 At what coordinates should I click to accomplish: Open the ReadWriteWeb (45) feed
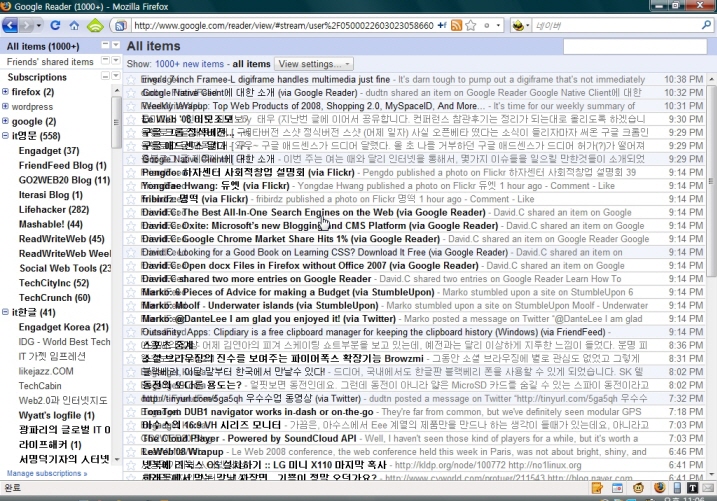pos(61,239)
